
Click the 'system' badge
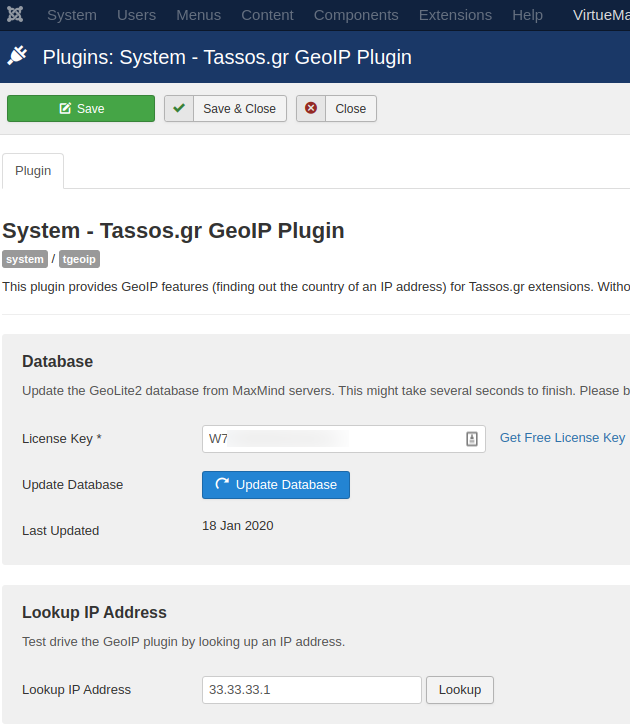tap(25, 259)
